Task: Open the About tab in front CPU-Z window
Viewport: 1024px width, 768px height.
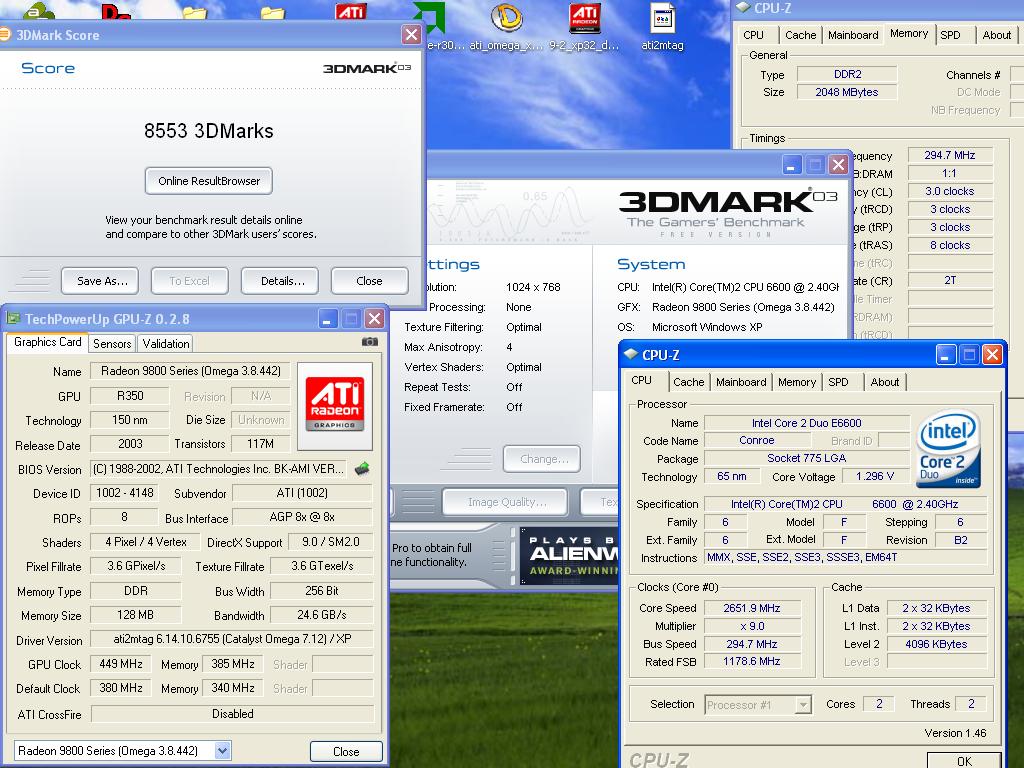Action: (884, 382)
